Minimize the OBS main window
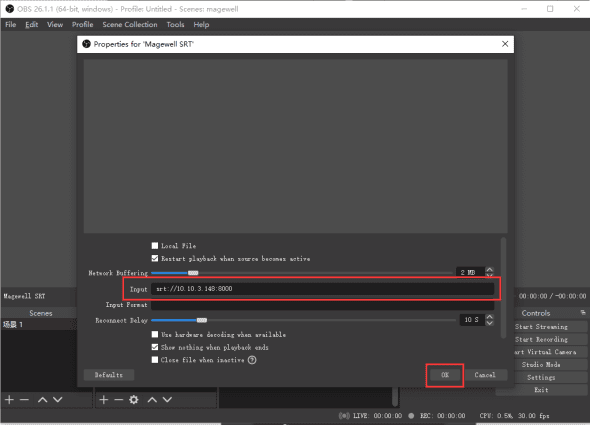The width and height of the screenshot is (590, 425). click(524, 9)
